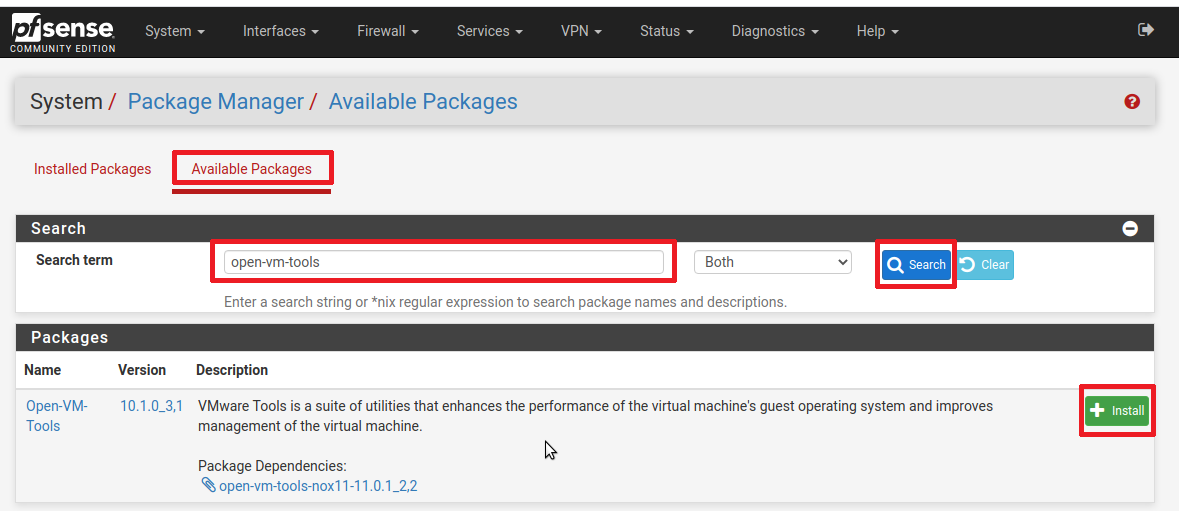Click the Name column header
1179x511 pixels.
coord(42,370)
